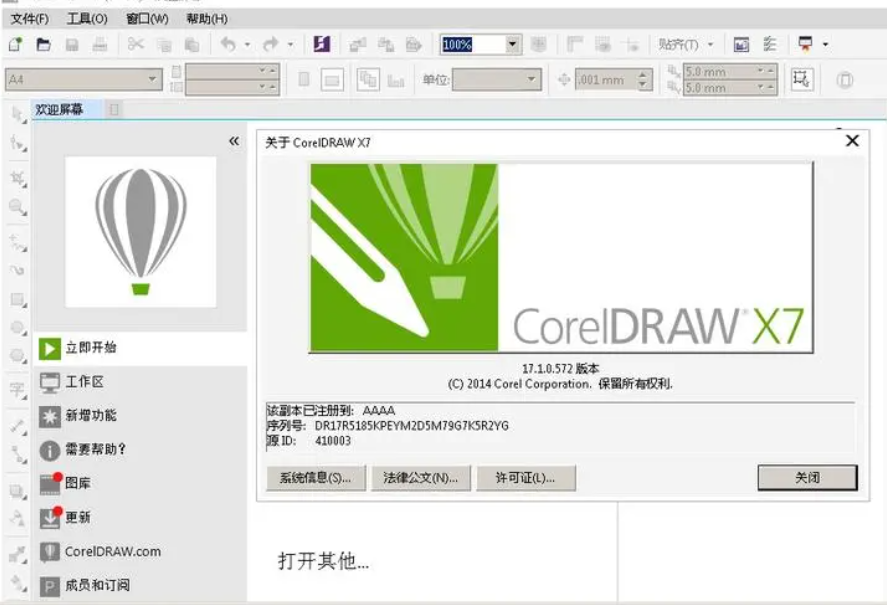Viewport: 887px width, 605px height.
Task: Open CorelDRAW.com in welcome sidebar
Action: 141,552
